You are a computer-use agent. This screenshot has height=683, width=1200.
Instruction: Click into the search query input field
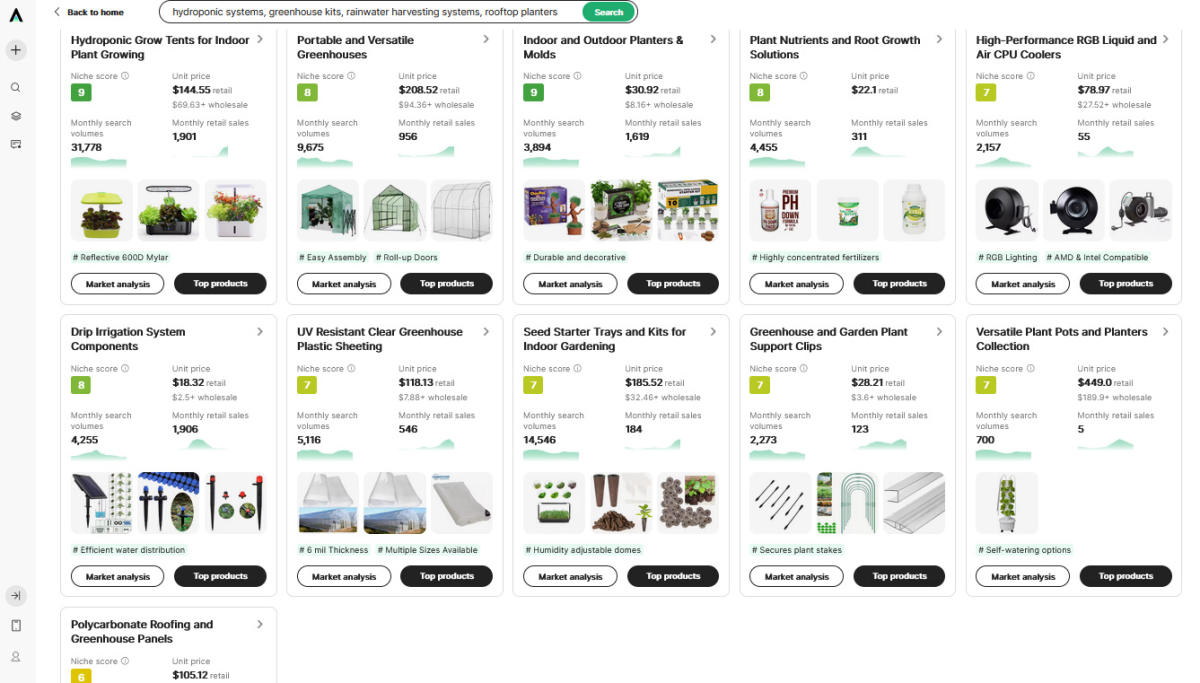(370, 12)
